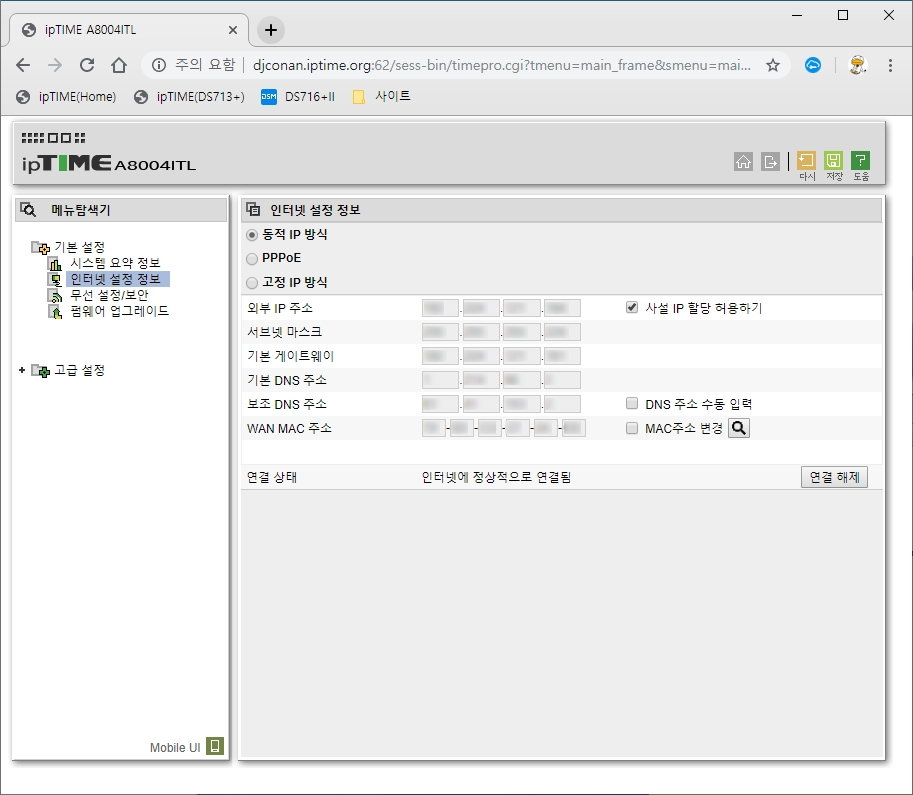Enable MAC주소 변경 checkbox
913x795 pixels.
click(x=632, y=428)
